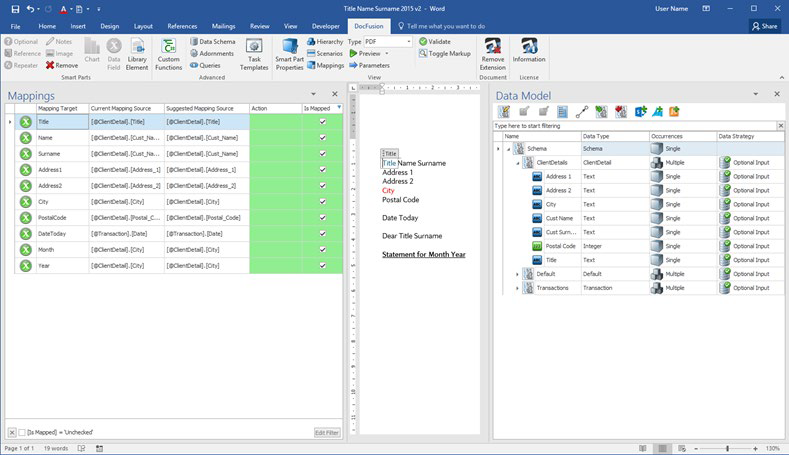Toggle Is Mapped checkbox for Address1 row
Image resolution: width=789 pixels, height=455 pixels.
(323, 170)
